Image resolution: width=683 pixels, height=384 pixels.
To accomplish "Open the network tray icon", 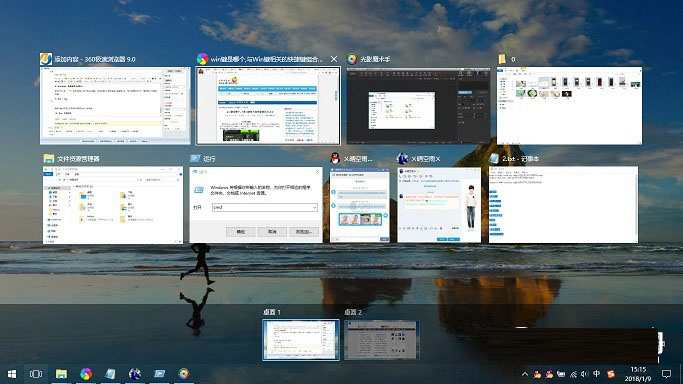I will coord(573,374).
